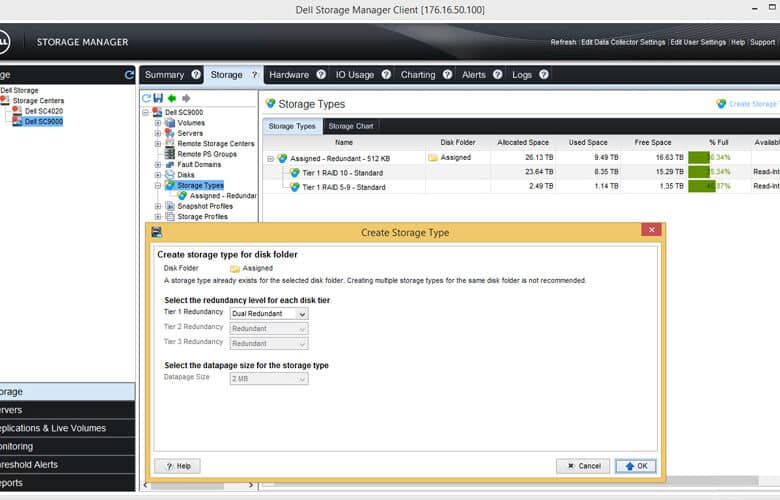Click the help icon next to Alerts tab

click(497, 75)
